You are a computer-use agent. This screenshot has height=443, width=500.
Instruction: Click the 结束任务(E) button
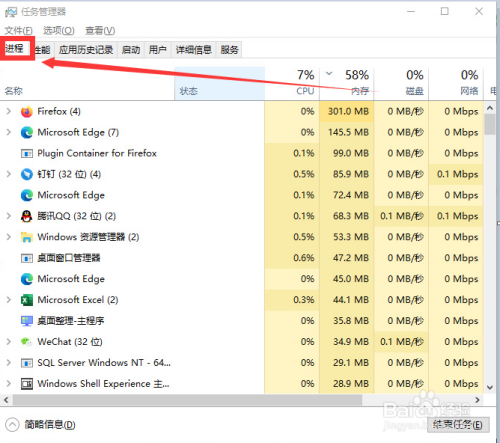[458, 425]
